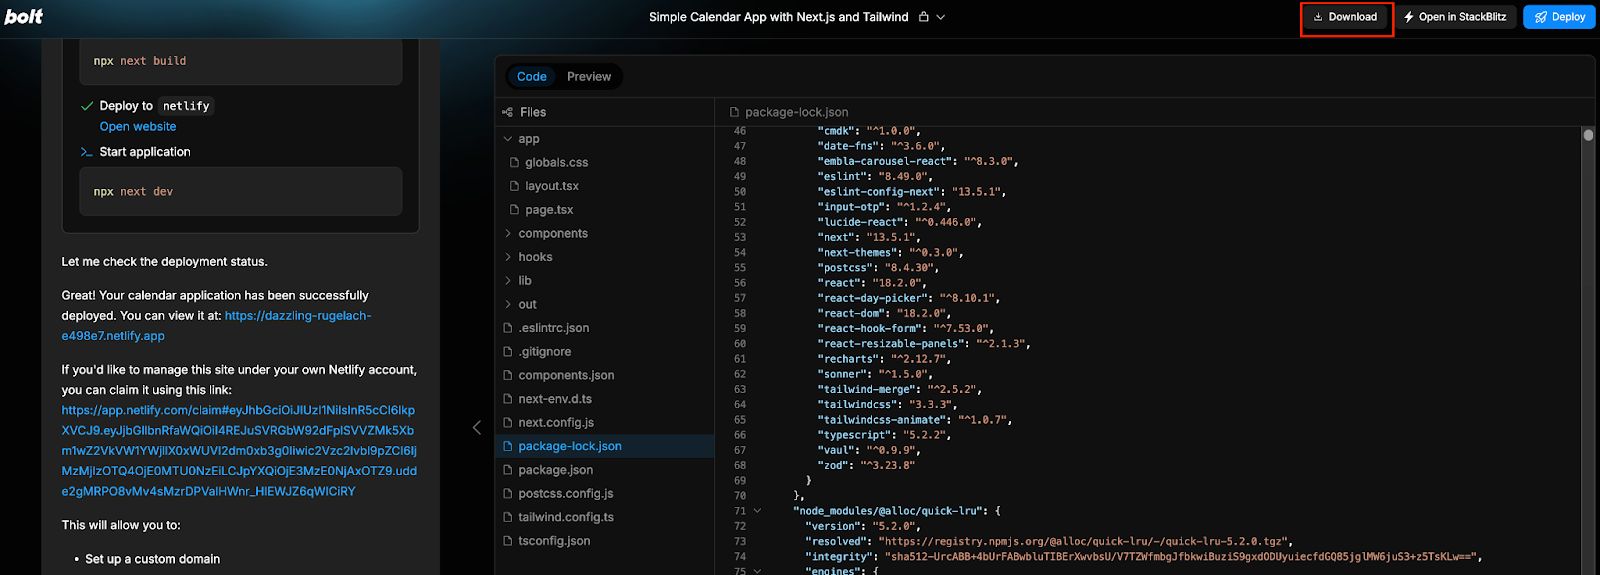Open package.json file
Image resolution: width=1600 pixels, height=575 pixels.
(x=555, y=470)
